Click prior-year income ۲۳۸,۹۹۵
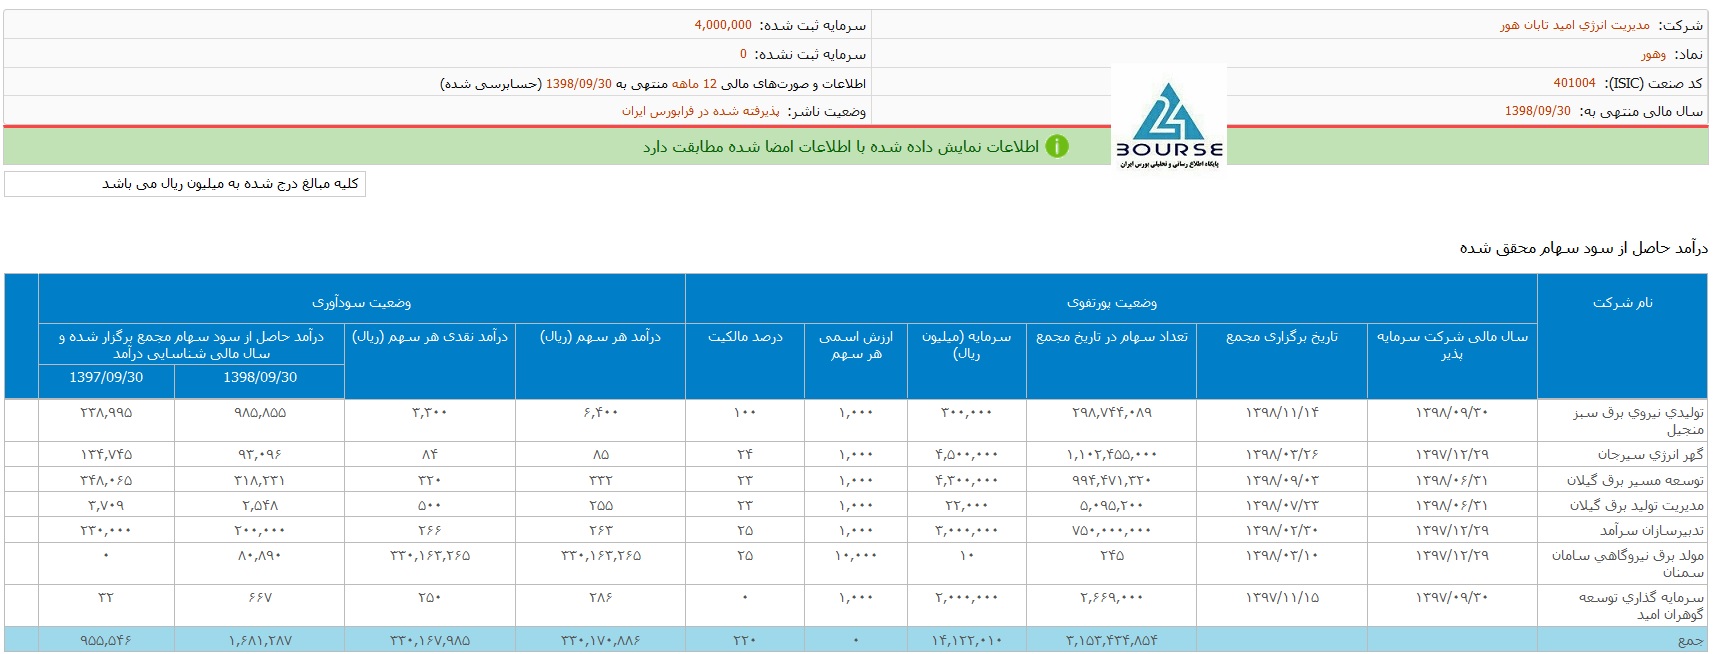The image size is (1714, 654). click(x=106, y=412)
